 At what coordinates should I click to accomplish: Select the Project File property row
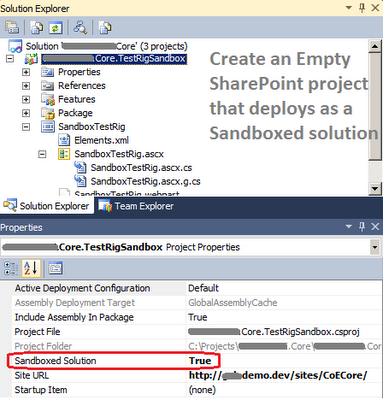(x=197, y=332)
